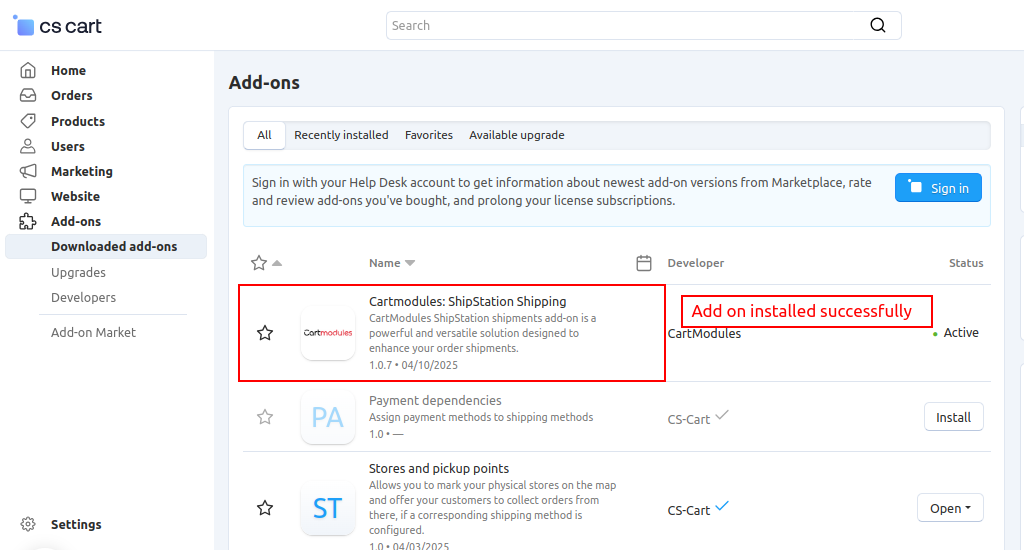Select the Available upgrade tab

tap(516, 135)
